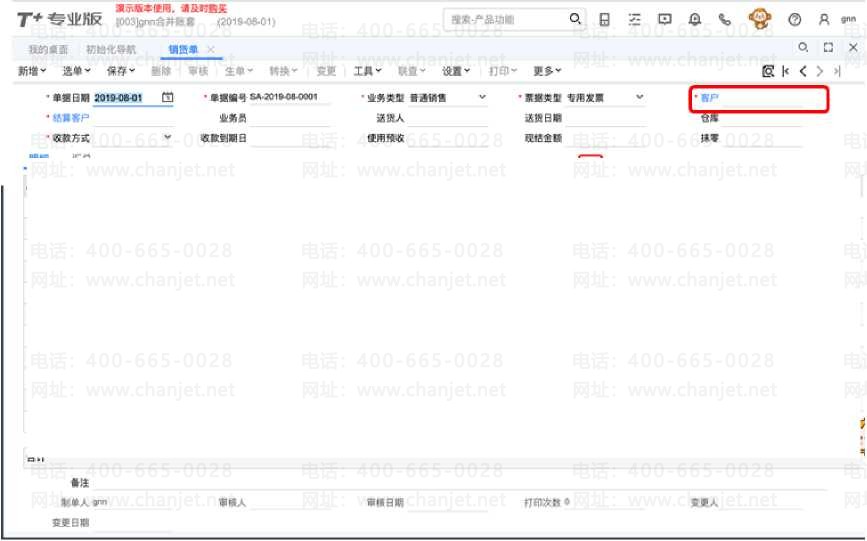Expand the 选单 dropdown menu
This screenshot has width=867, height=541.
(76, 71)
